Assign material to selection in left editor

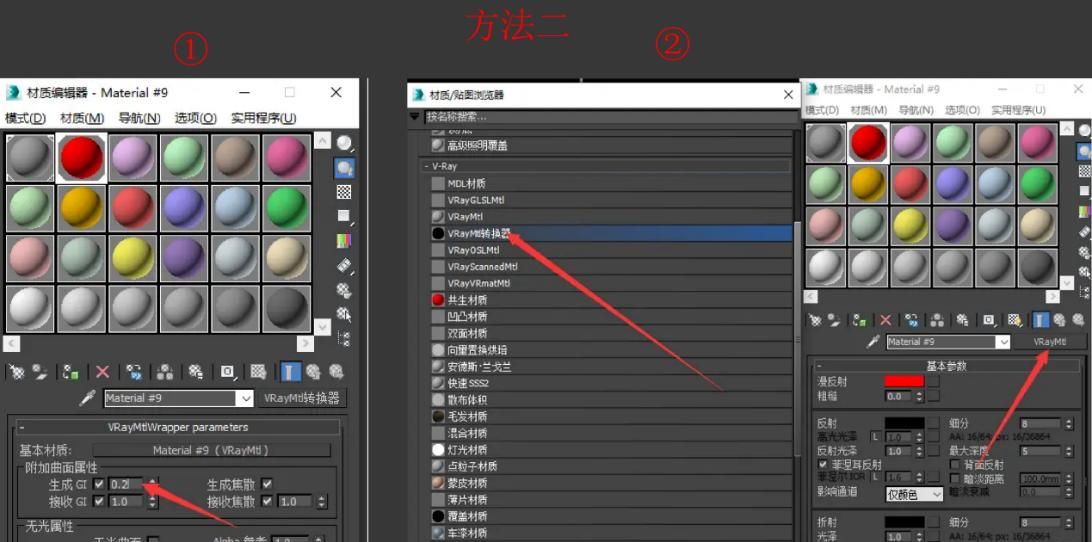tap(71, 372)
